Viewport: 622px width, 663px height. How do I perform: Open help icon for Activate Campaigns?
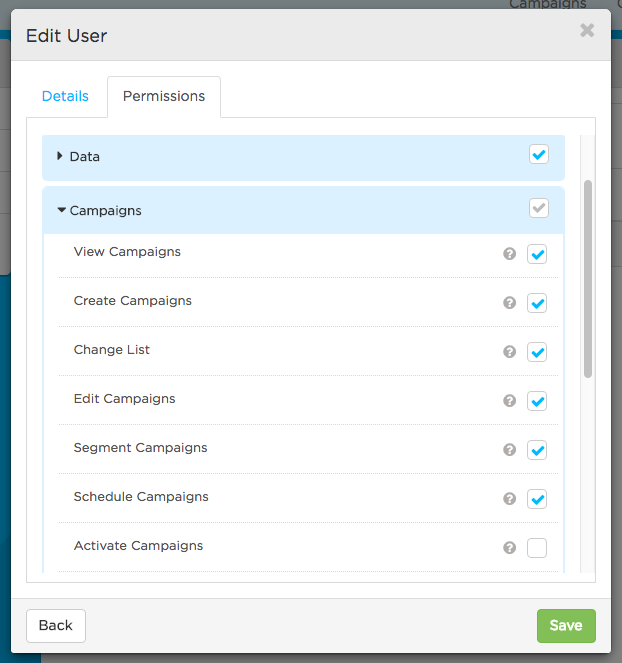click(x=510, y=548)
